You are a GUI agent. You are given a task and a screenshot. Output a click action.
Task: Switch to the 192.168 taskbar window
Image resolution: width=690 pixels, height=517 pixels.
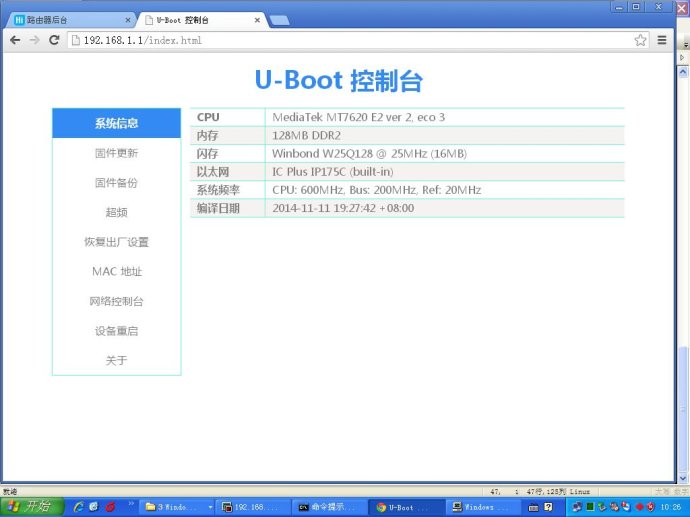coord(254,507)
